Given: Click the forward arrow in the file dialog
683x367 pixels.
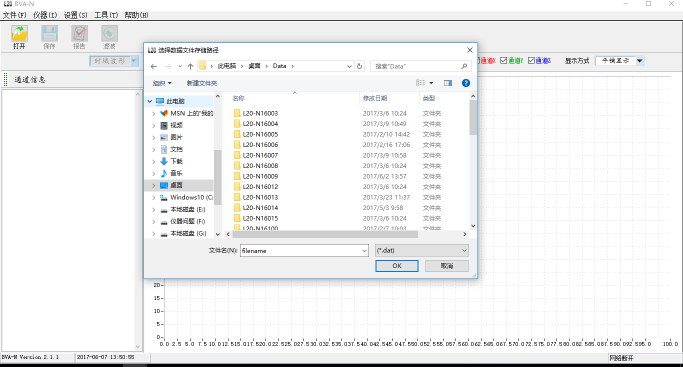Looking at the screenshot, I should click(168, 66).
